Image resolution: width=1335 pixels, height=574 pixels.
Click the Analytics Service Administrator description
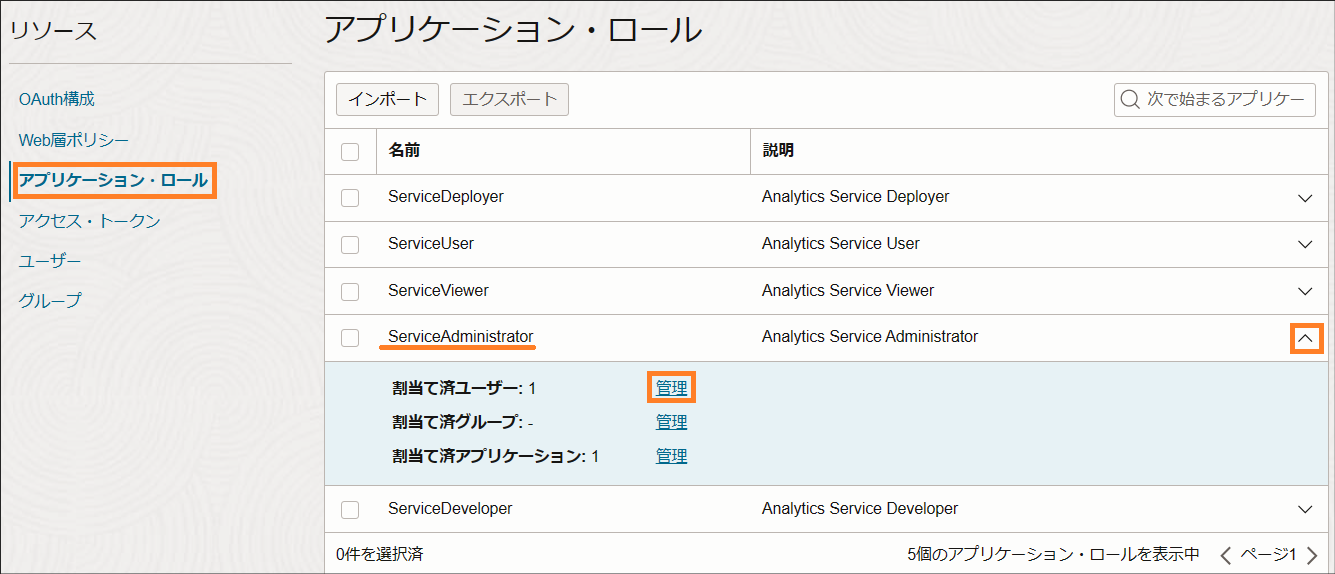[870, 337]
